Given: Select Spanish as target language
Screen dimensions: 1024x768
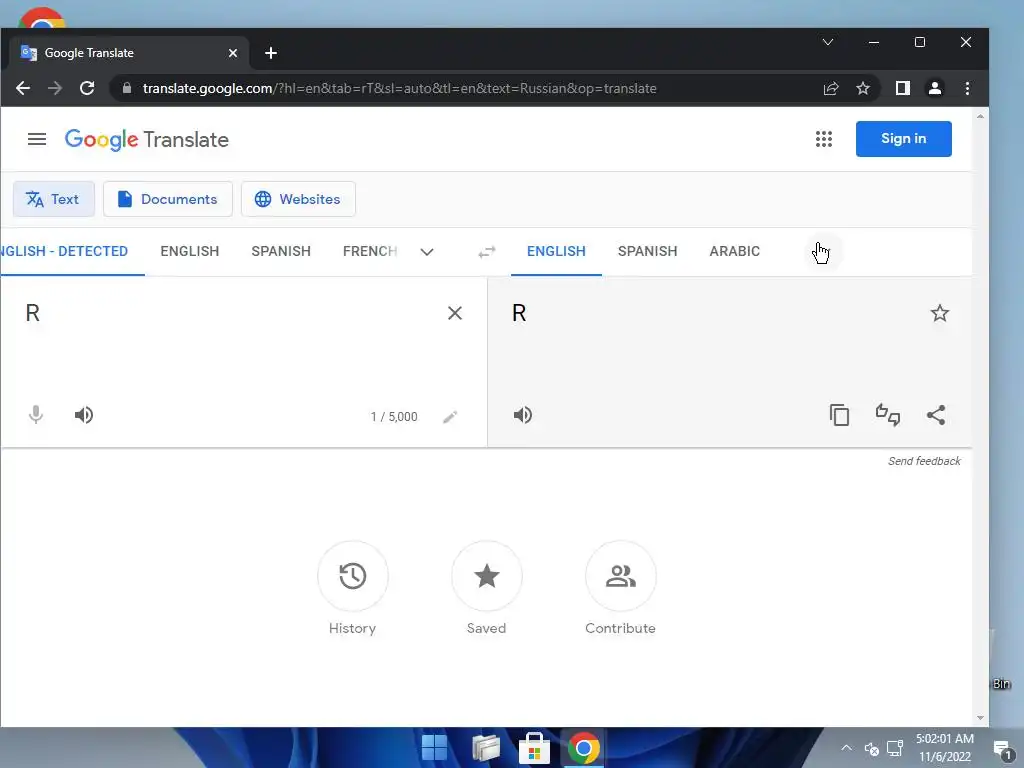Looking at the screenshot, I should tap(647, 251).
